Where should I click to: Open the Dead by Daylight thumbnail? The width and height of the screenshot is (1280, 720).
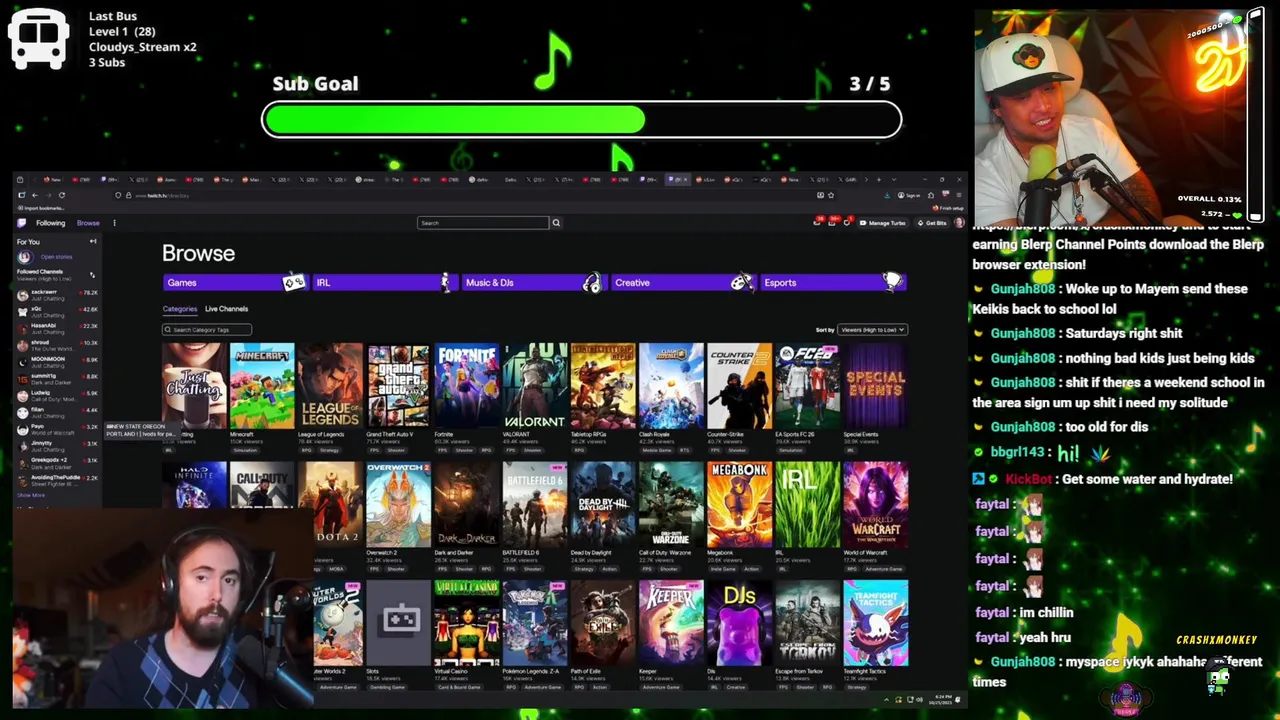(603, 505)
